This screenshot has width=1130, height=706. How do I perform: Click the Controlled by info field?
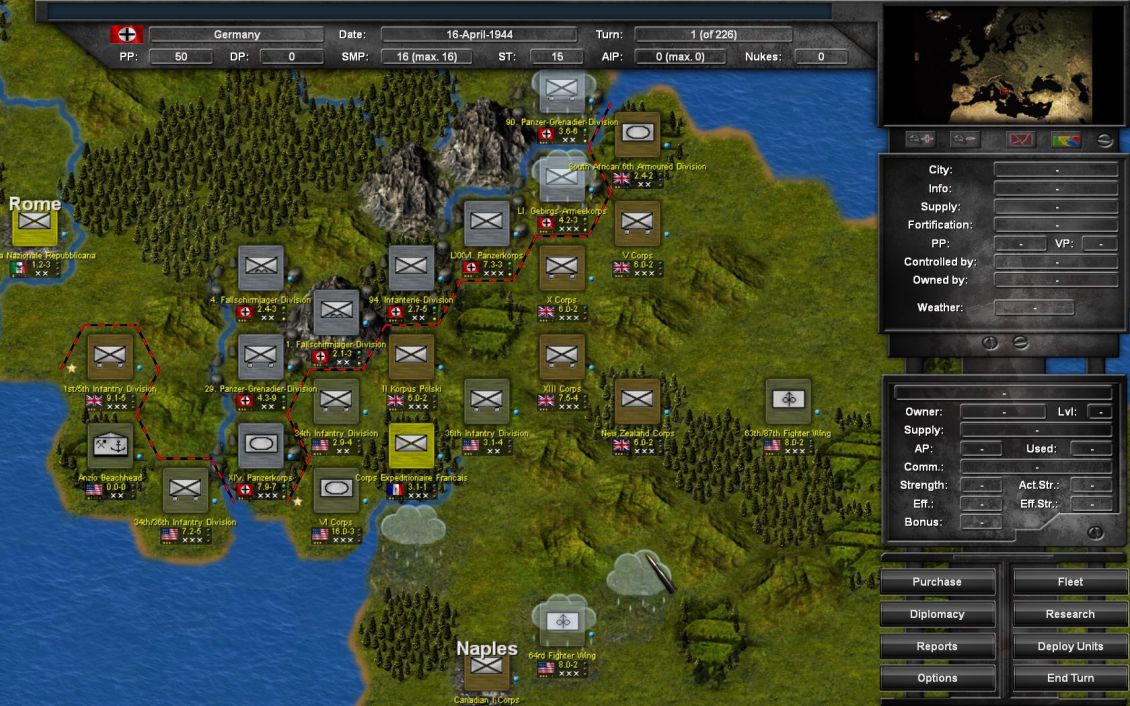point(1056,262)
